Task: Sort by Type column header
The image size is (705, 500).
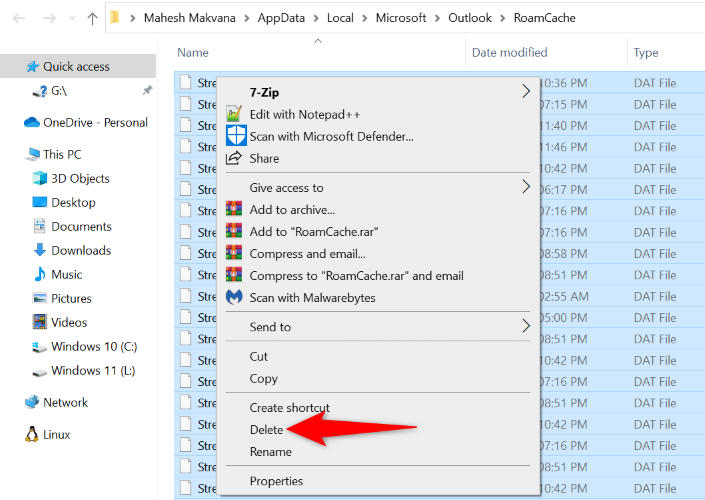Action: tap(646, 53)
